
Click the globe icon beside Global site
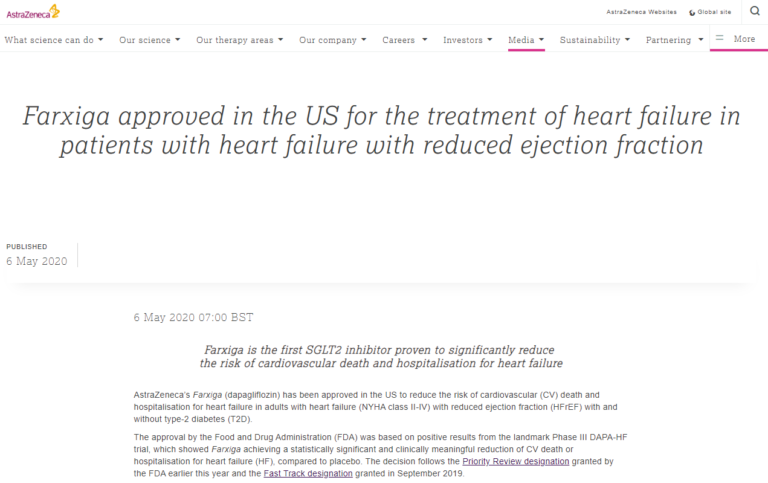(x=692, y=12)
